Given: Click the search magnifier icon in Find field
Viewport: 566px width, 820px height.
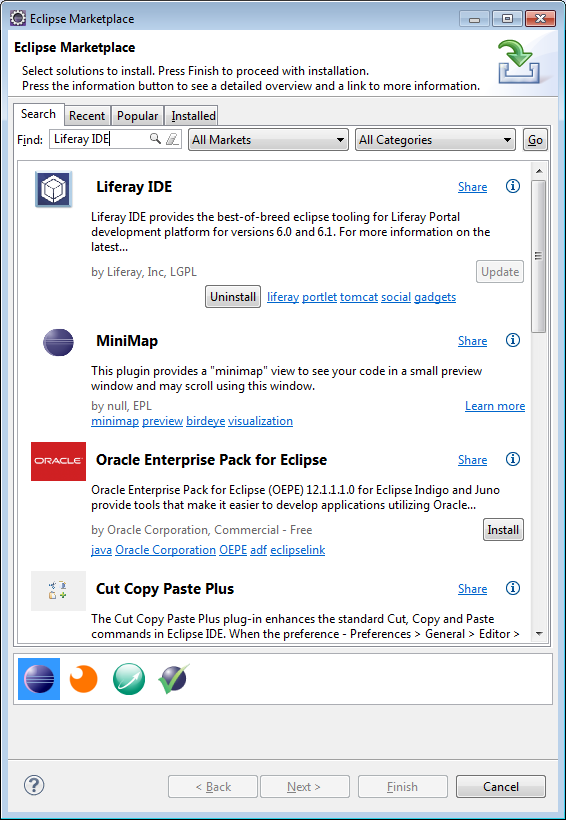Looking at the screenshot, I should [155, 139].
